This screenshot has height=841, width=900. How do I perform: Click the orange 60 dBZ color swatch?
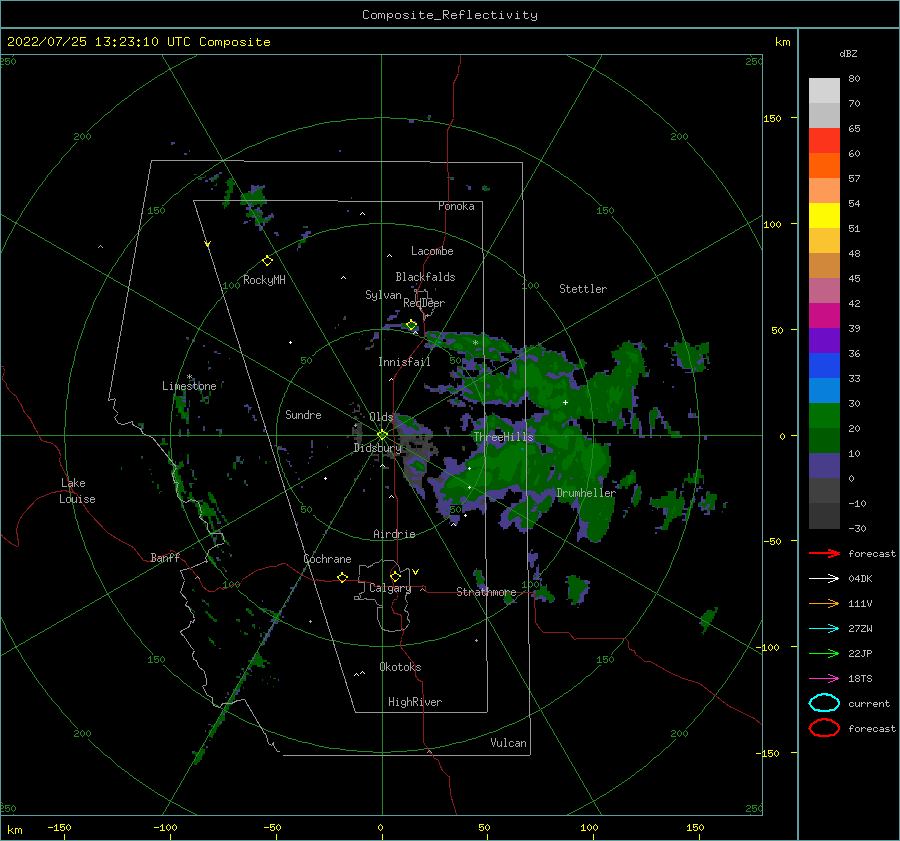(824, 165)
